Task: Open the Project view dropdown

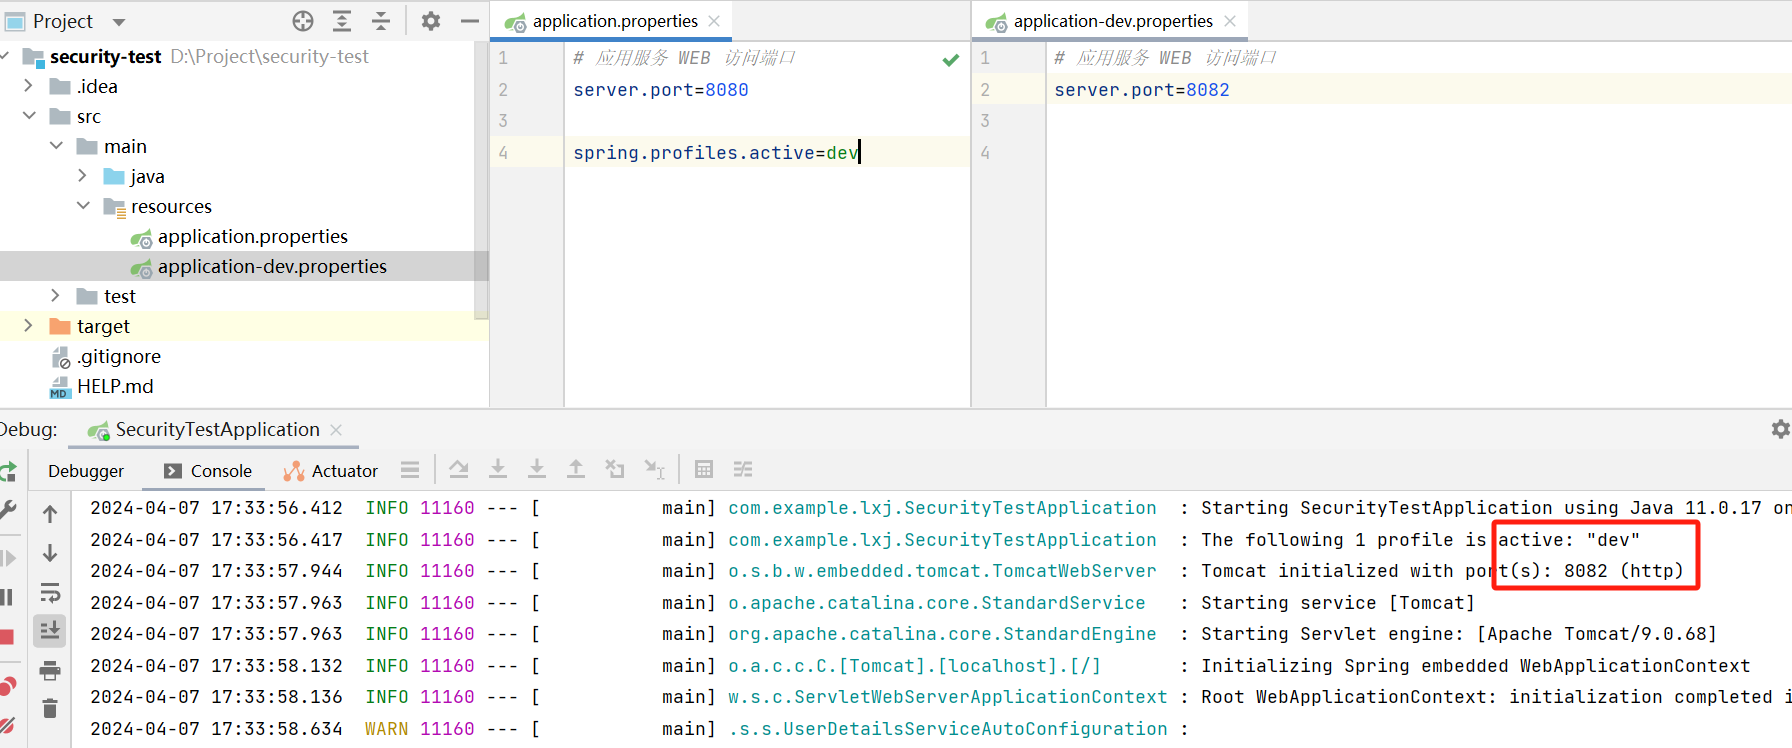Action: coord(119,22)
